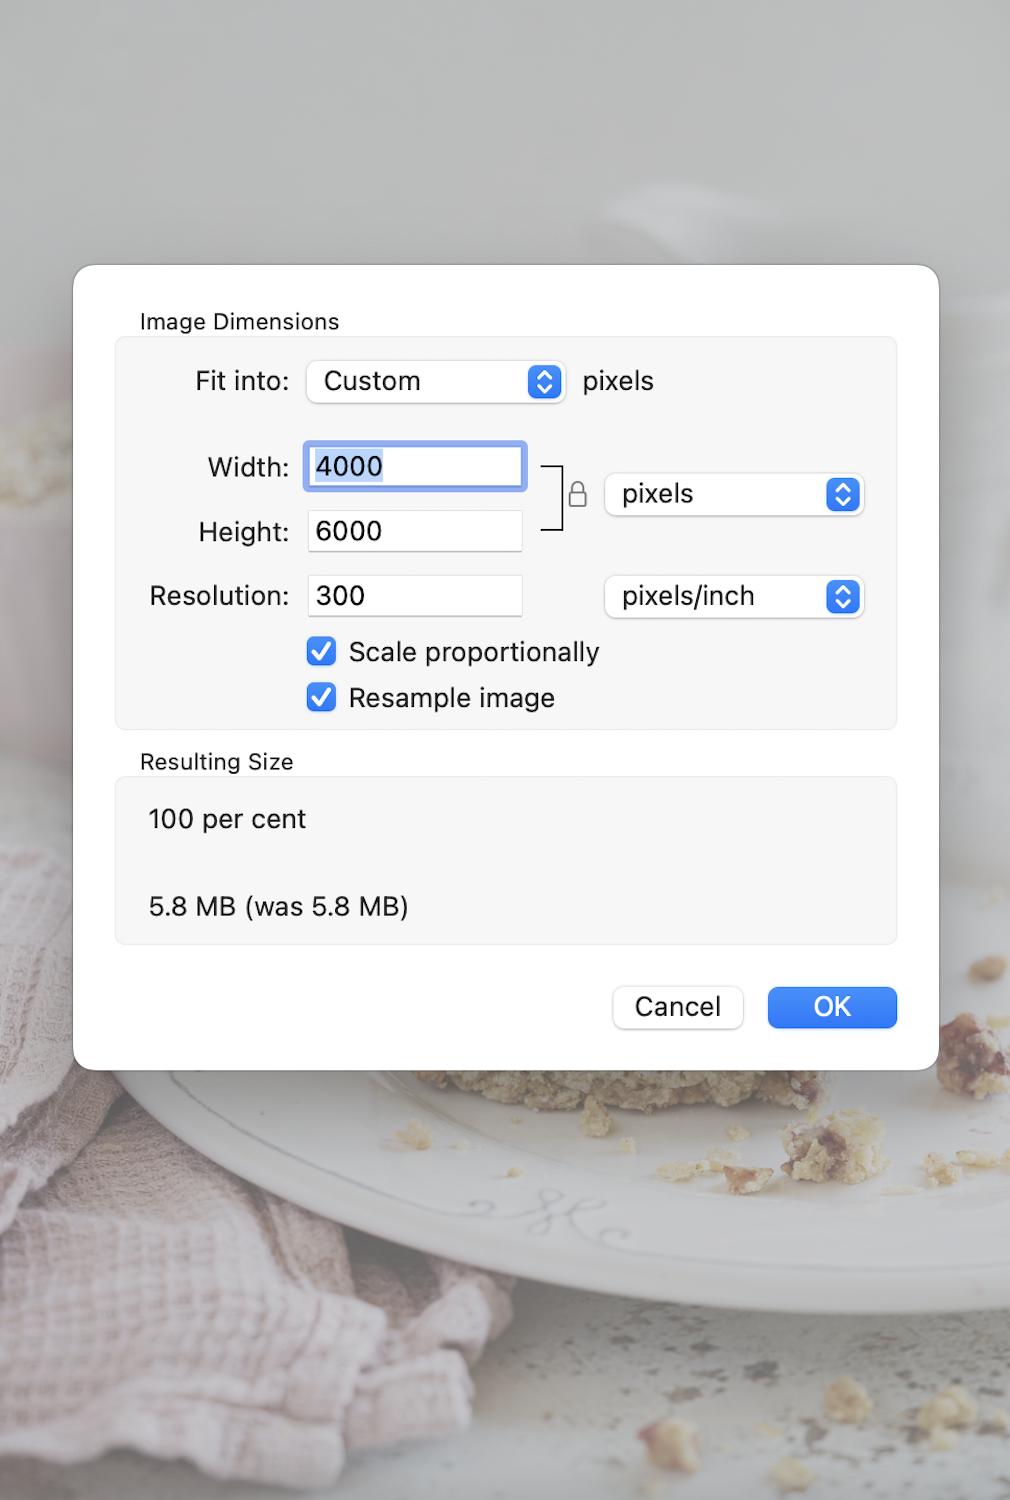Click the Resulting Size heading
The height and width of the screenshot is (1500, 1010).
coord(216,761)
